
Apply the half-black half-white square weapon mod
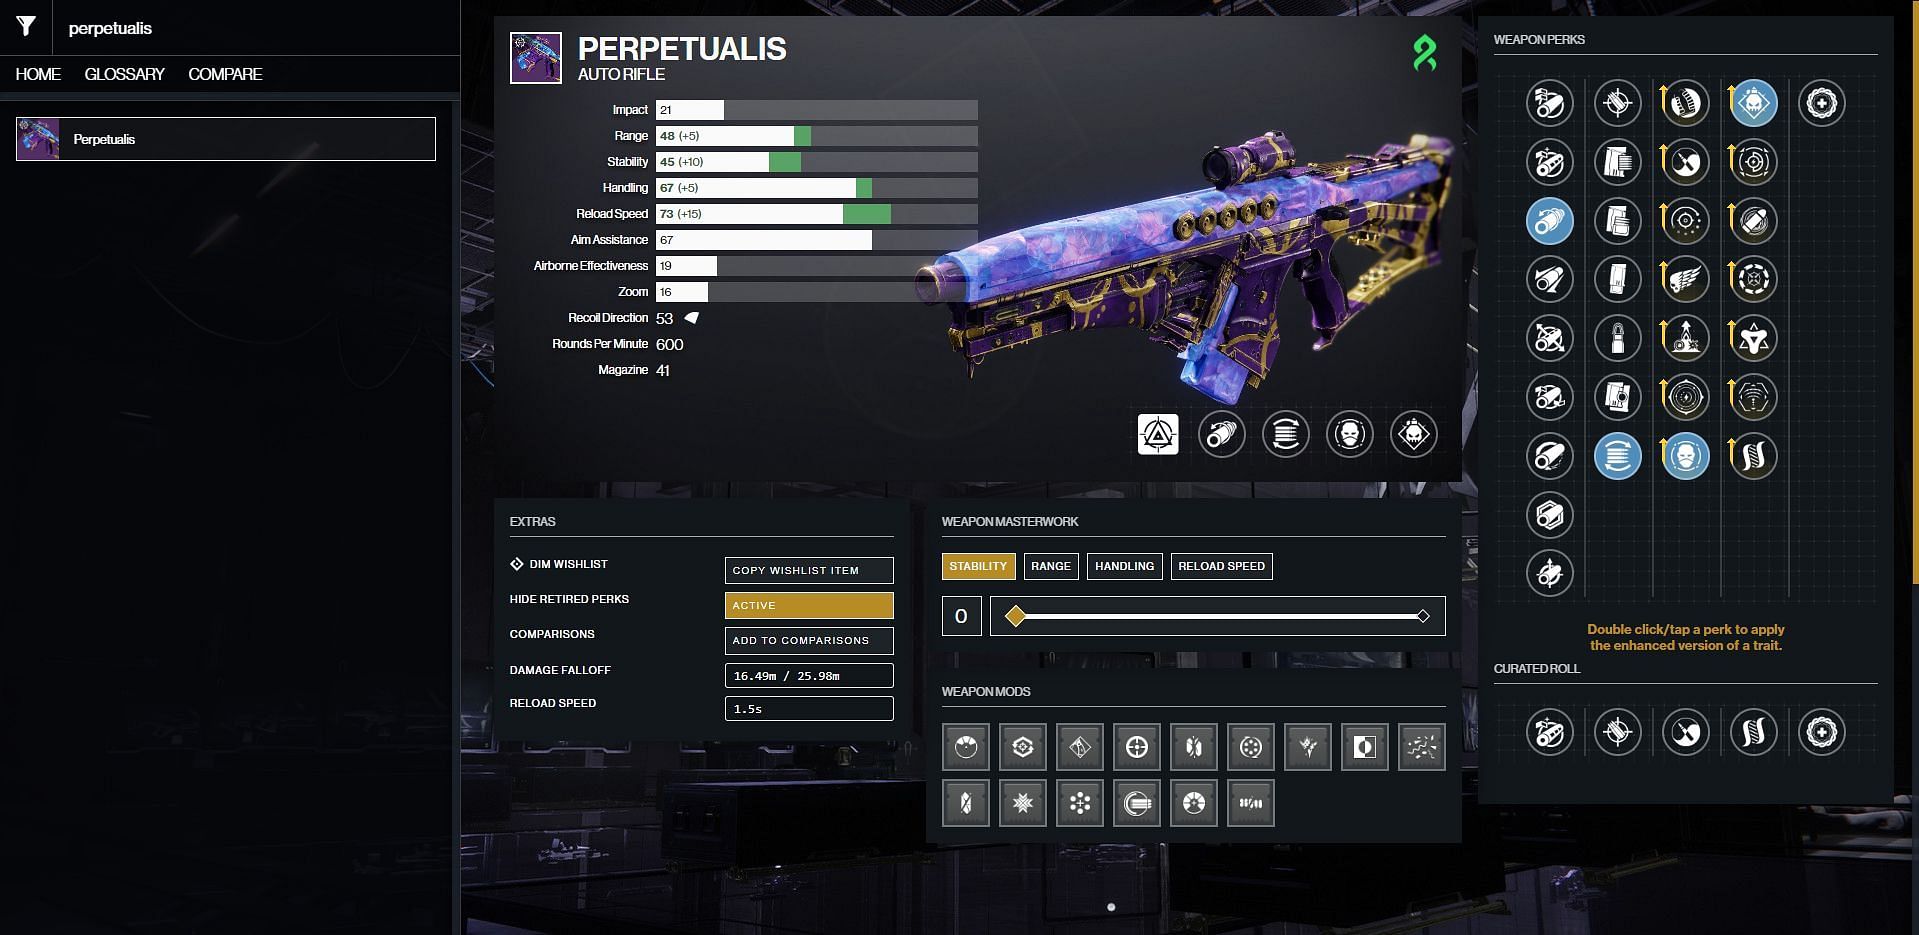[x=1364, y=747]
